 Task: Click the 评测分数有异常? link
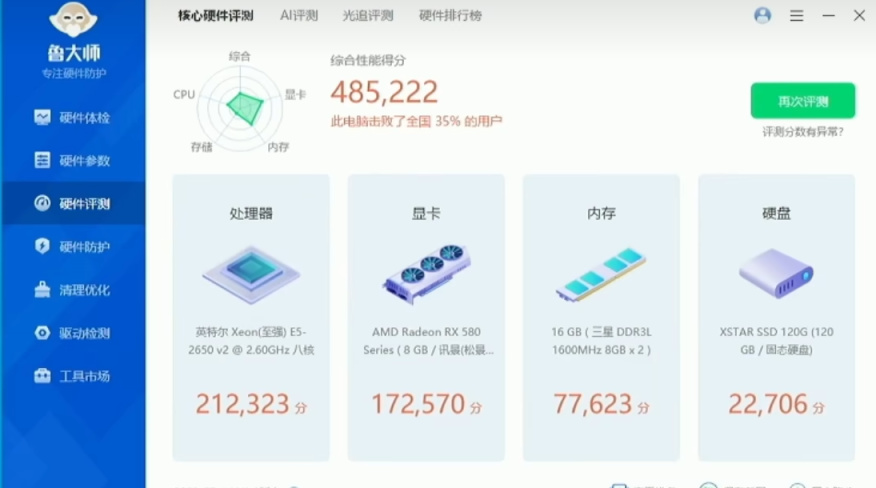point(803,132)
